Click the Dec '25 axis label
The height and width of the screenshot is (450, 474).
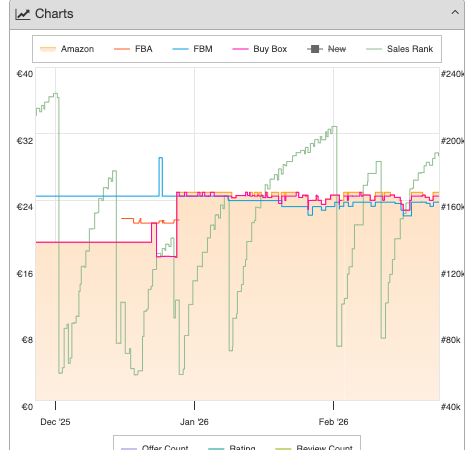55,422
